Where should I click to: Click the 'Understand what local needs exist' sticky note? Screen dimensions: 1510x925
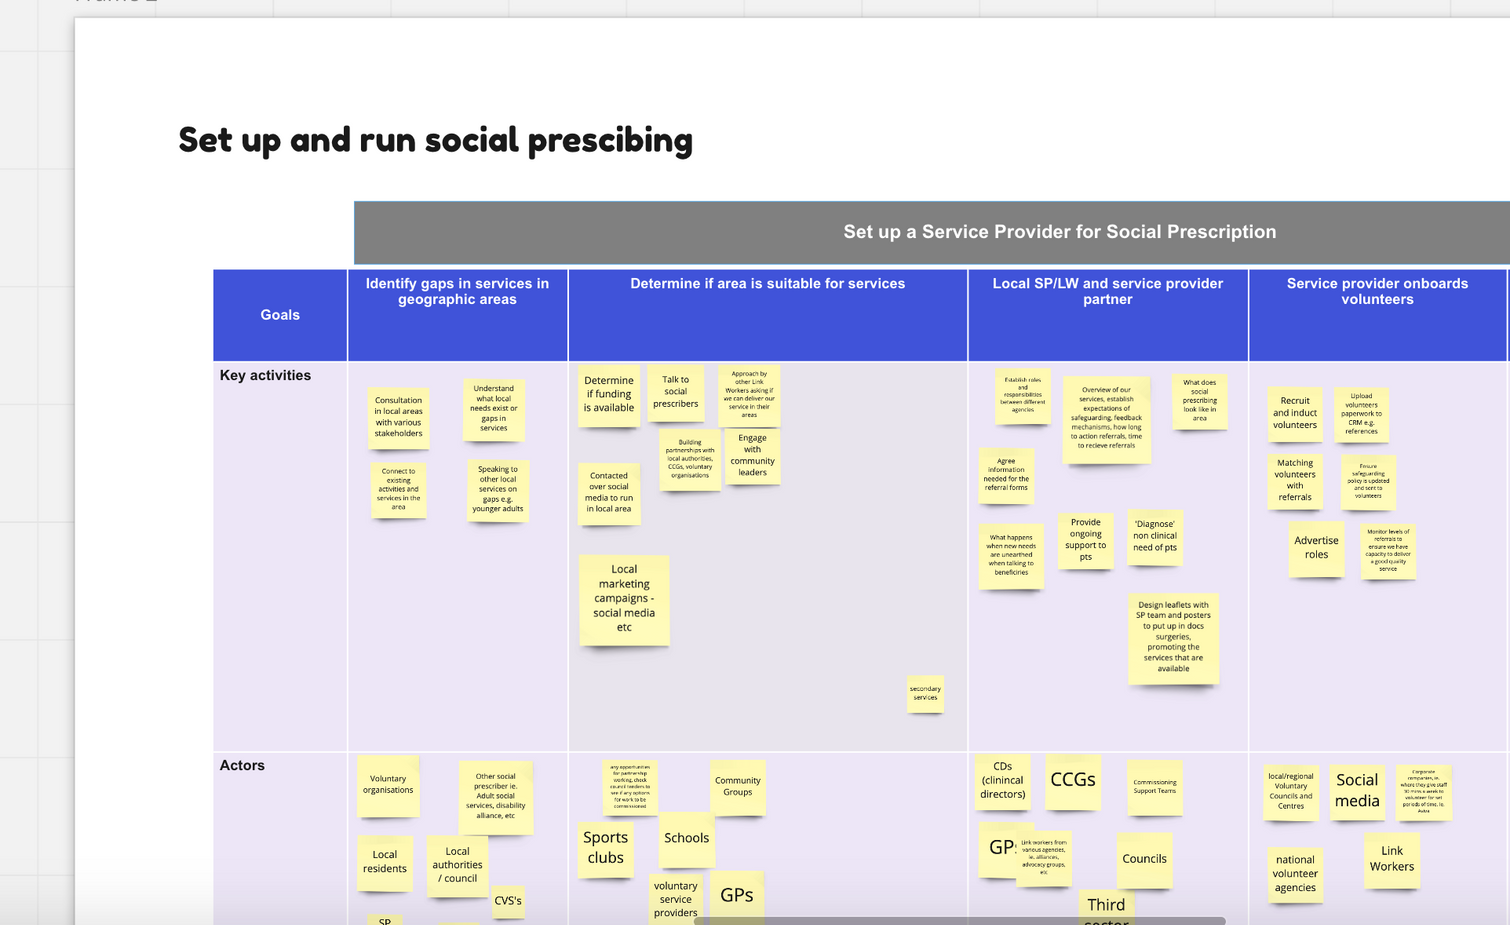[x=493, y=409]
